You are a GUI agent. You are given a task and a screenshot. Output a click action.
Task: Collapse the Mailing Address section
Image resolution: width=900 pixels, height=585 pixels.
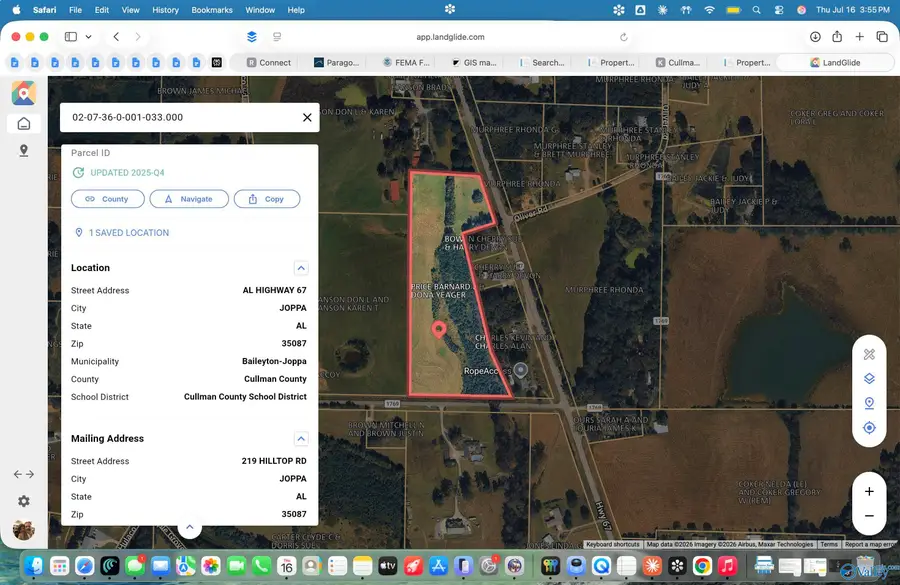click(x=301, y=439)
